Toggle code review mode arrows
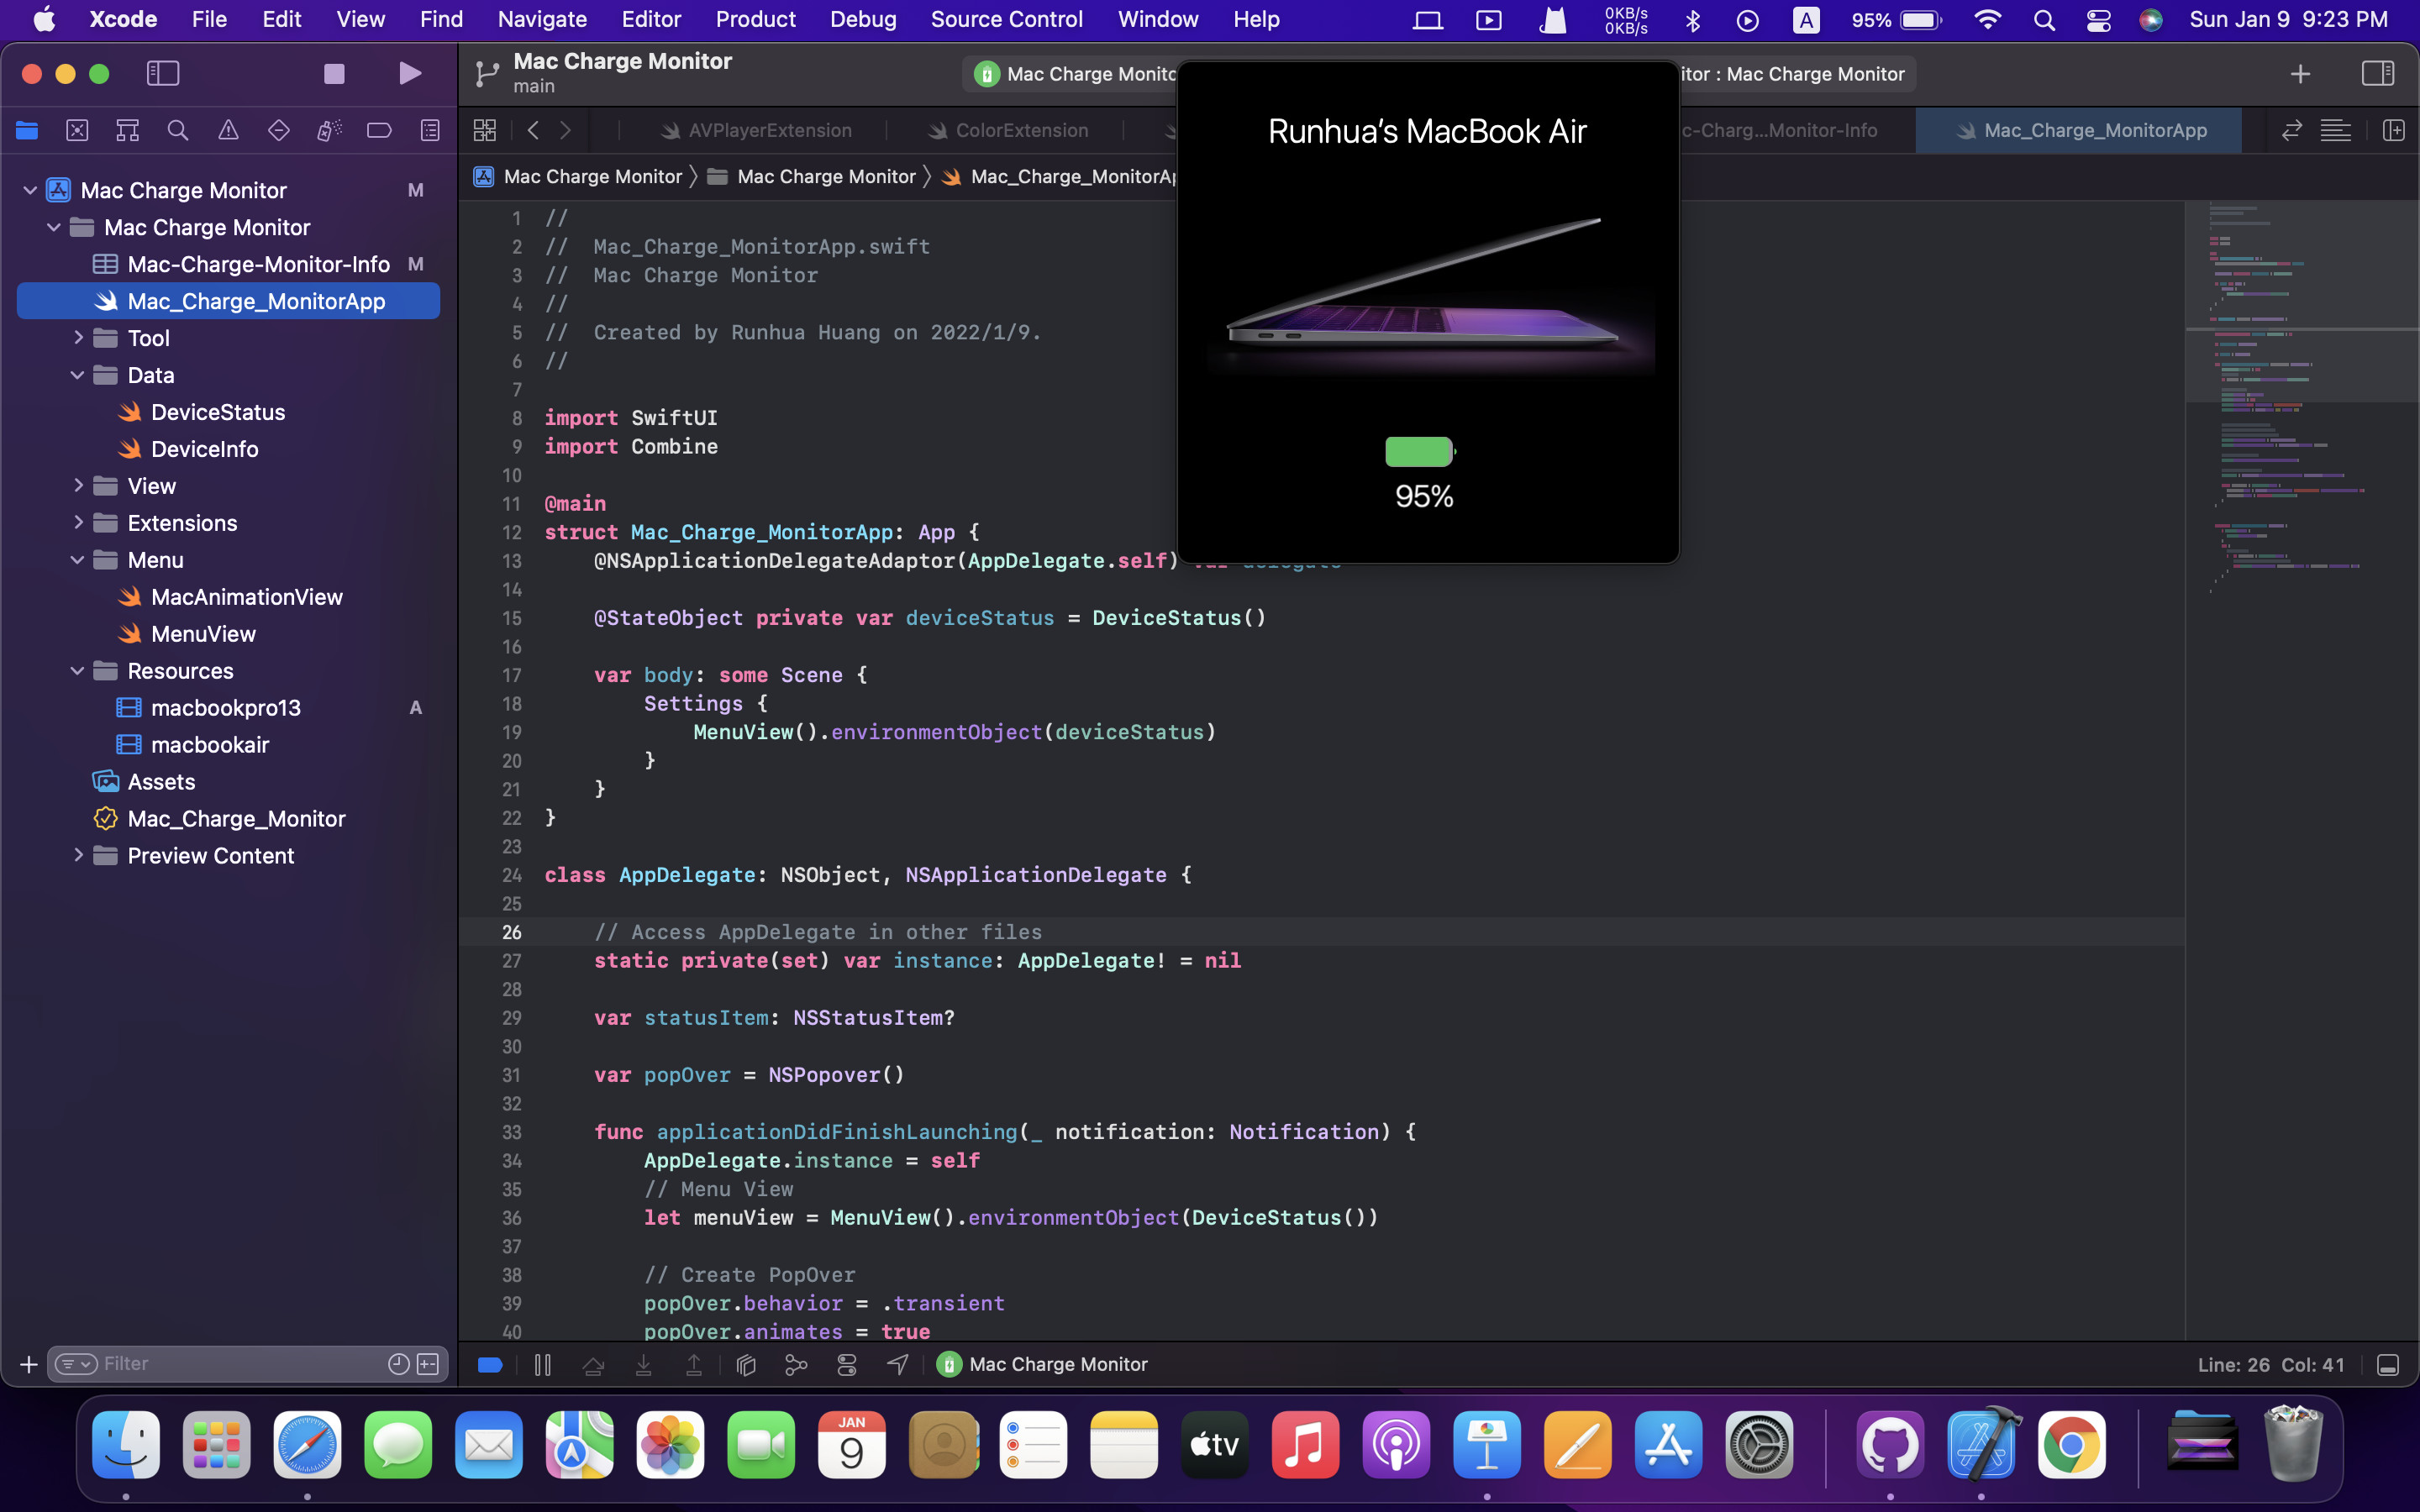This screenshot has width=2420, height=1512. coord(2292,130)
